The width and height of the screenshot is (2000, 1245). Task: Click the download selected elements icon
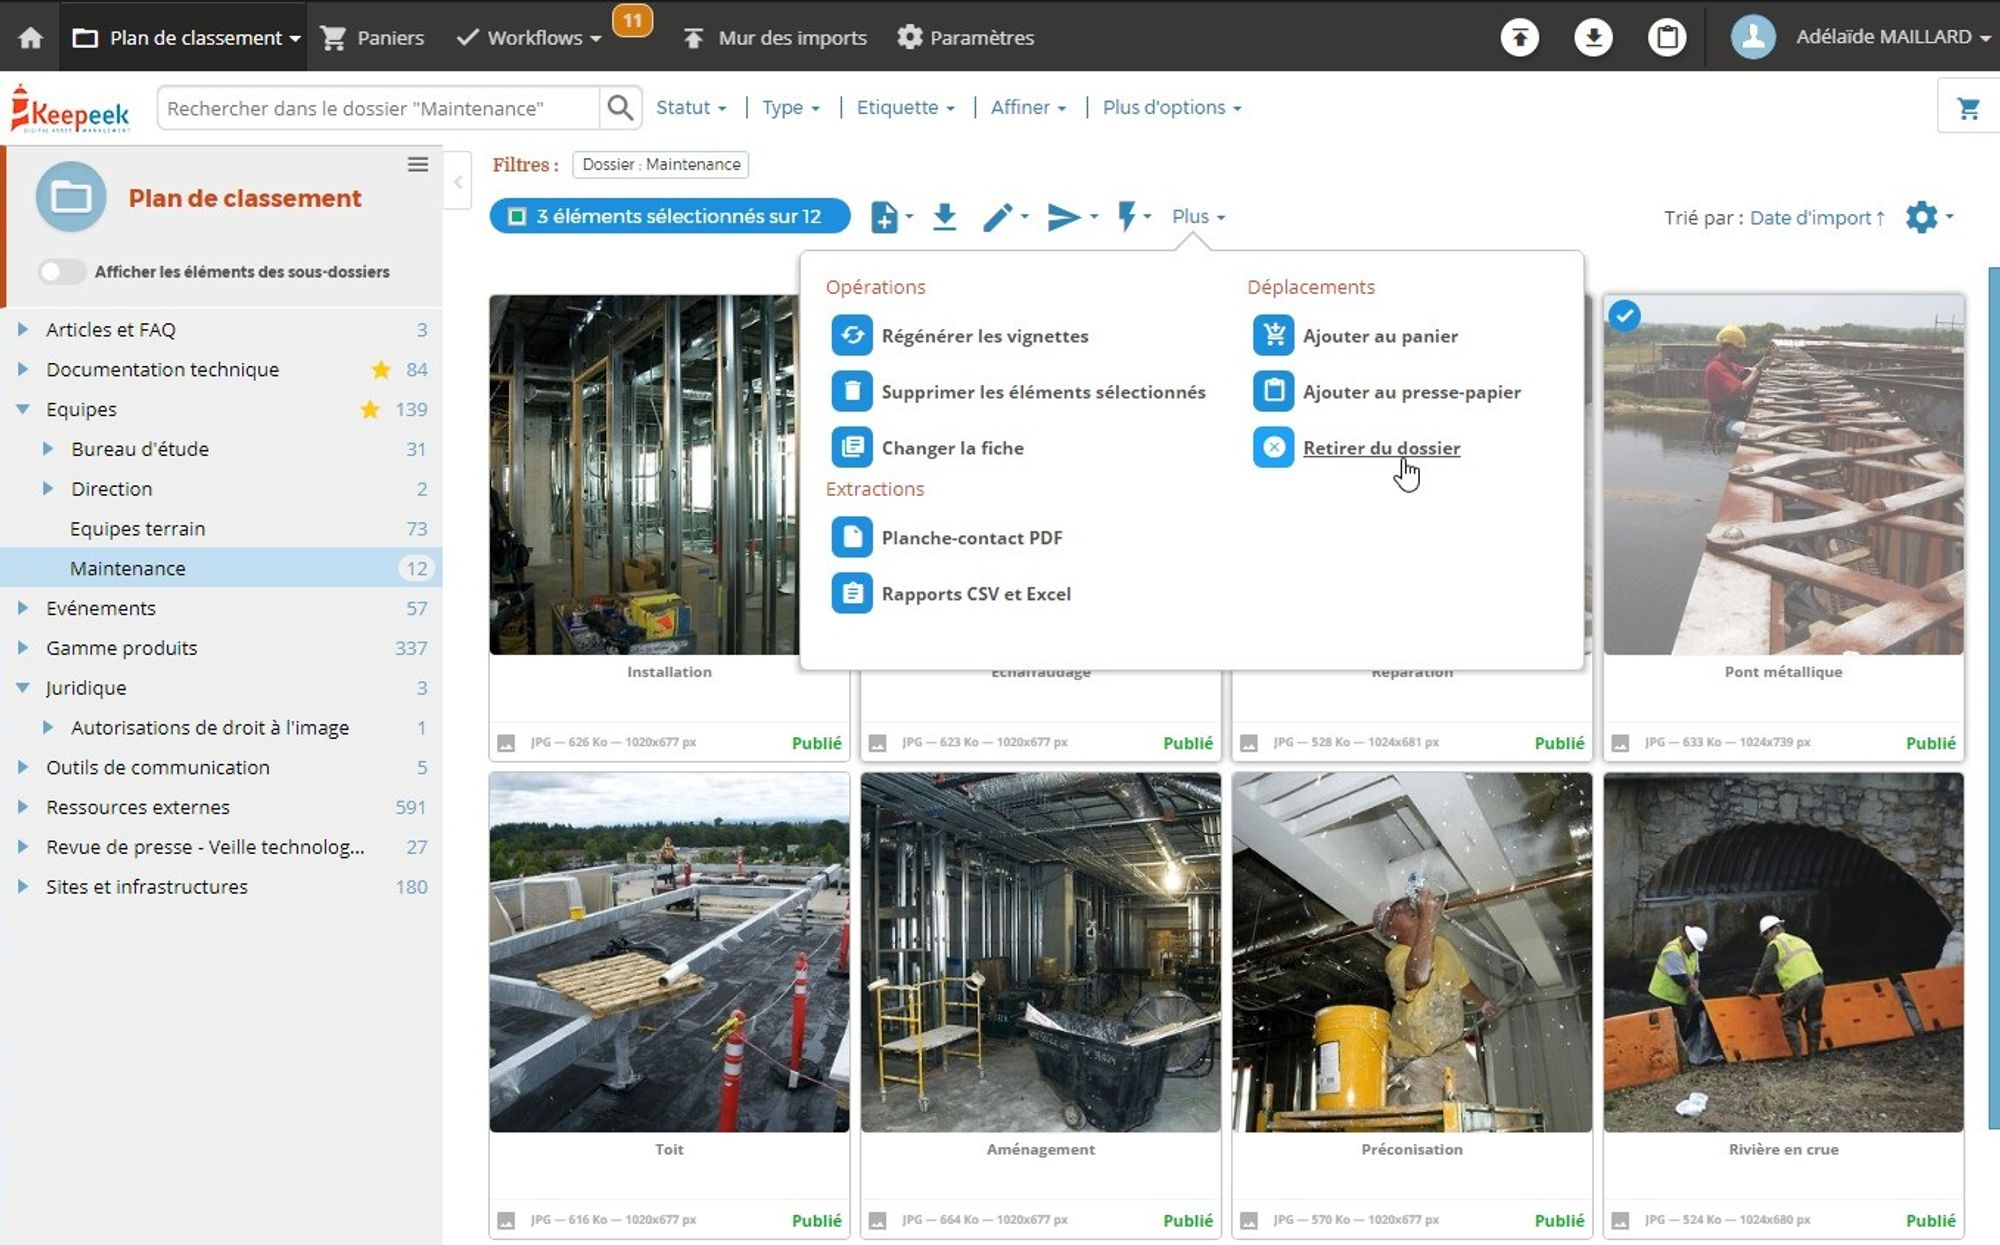click(x=944, y=216)
